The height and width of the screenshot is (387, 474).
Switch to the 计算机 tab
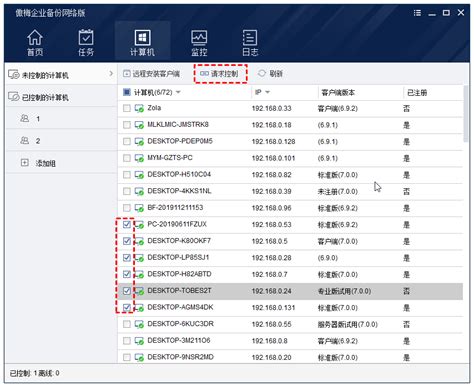(142, 42)
